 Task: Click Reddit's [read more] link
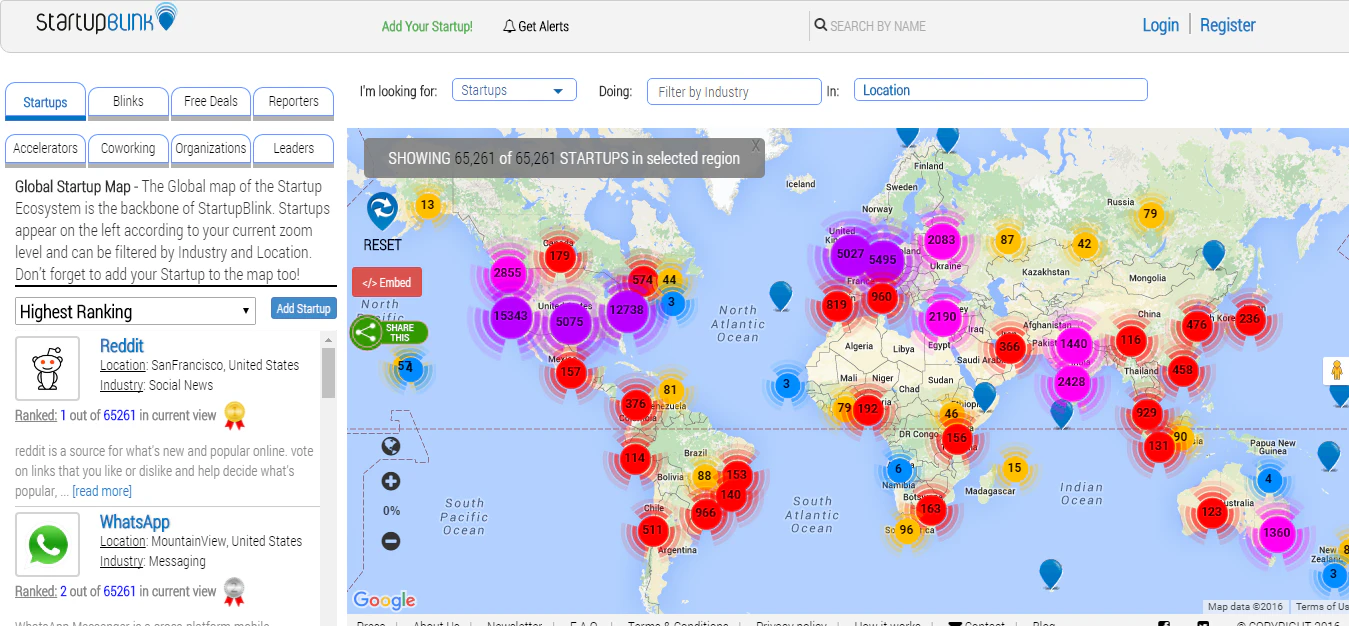coord(102,491)
